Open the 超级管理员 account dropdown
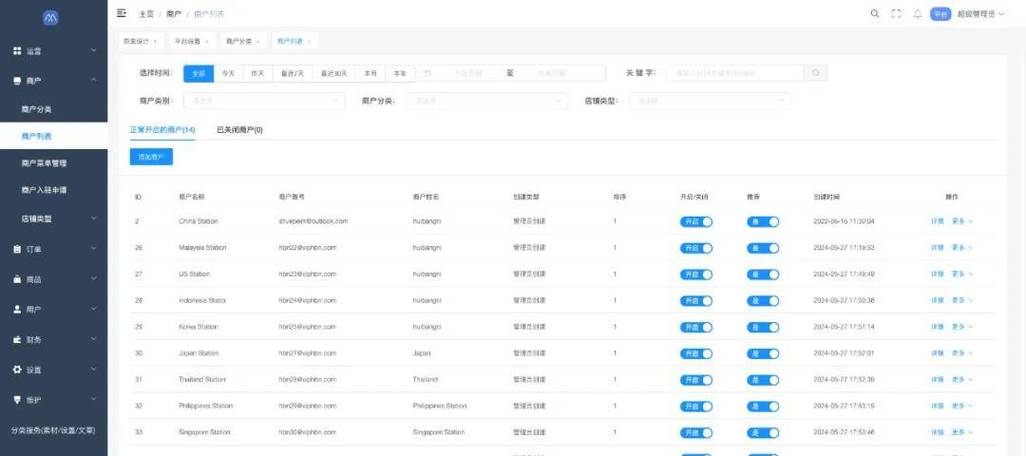This screenshot has height=456, width=1026. [981, 14]
